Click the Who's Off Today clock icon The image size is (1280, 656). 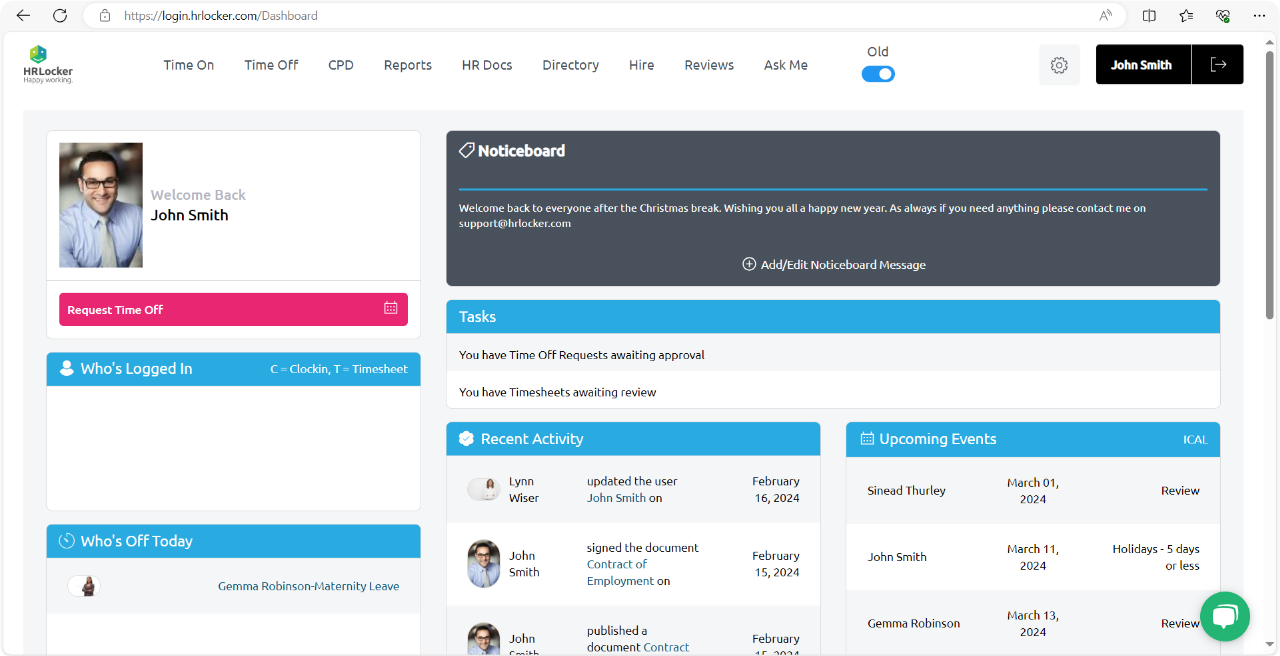(x=65, y=541)
